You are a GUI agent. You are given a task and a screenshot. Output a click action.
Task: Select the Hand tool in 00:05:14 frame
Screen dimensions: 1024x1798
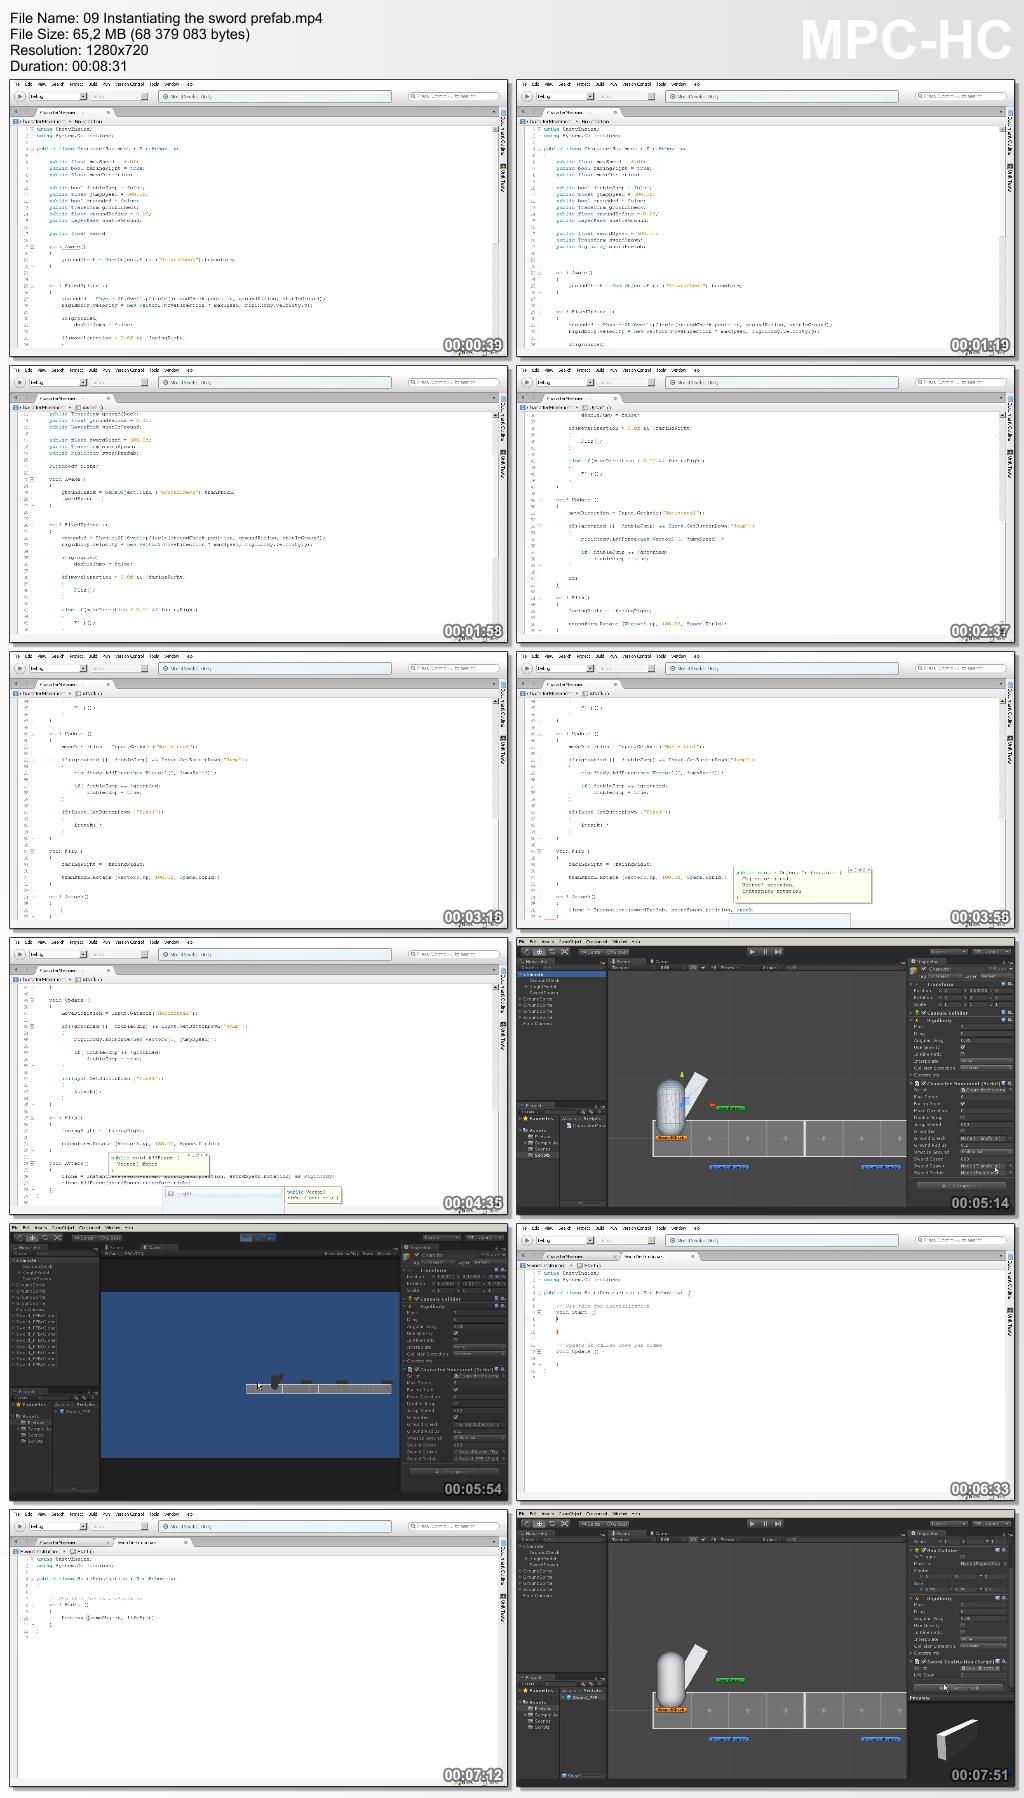[x=527, y=952]
